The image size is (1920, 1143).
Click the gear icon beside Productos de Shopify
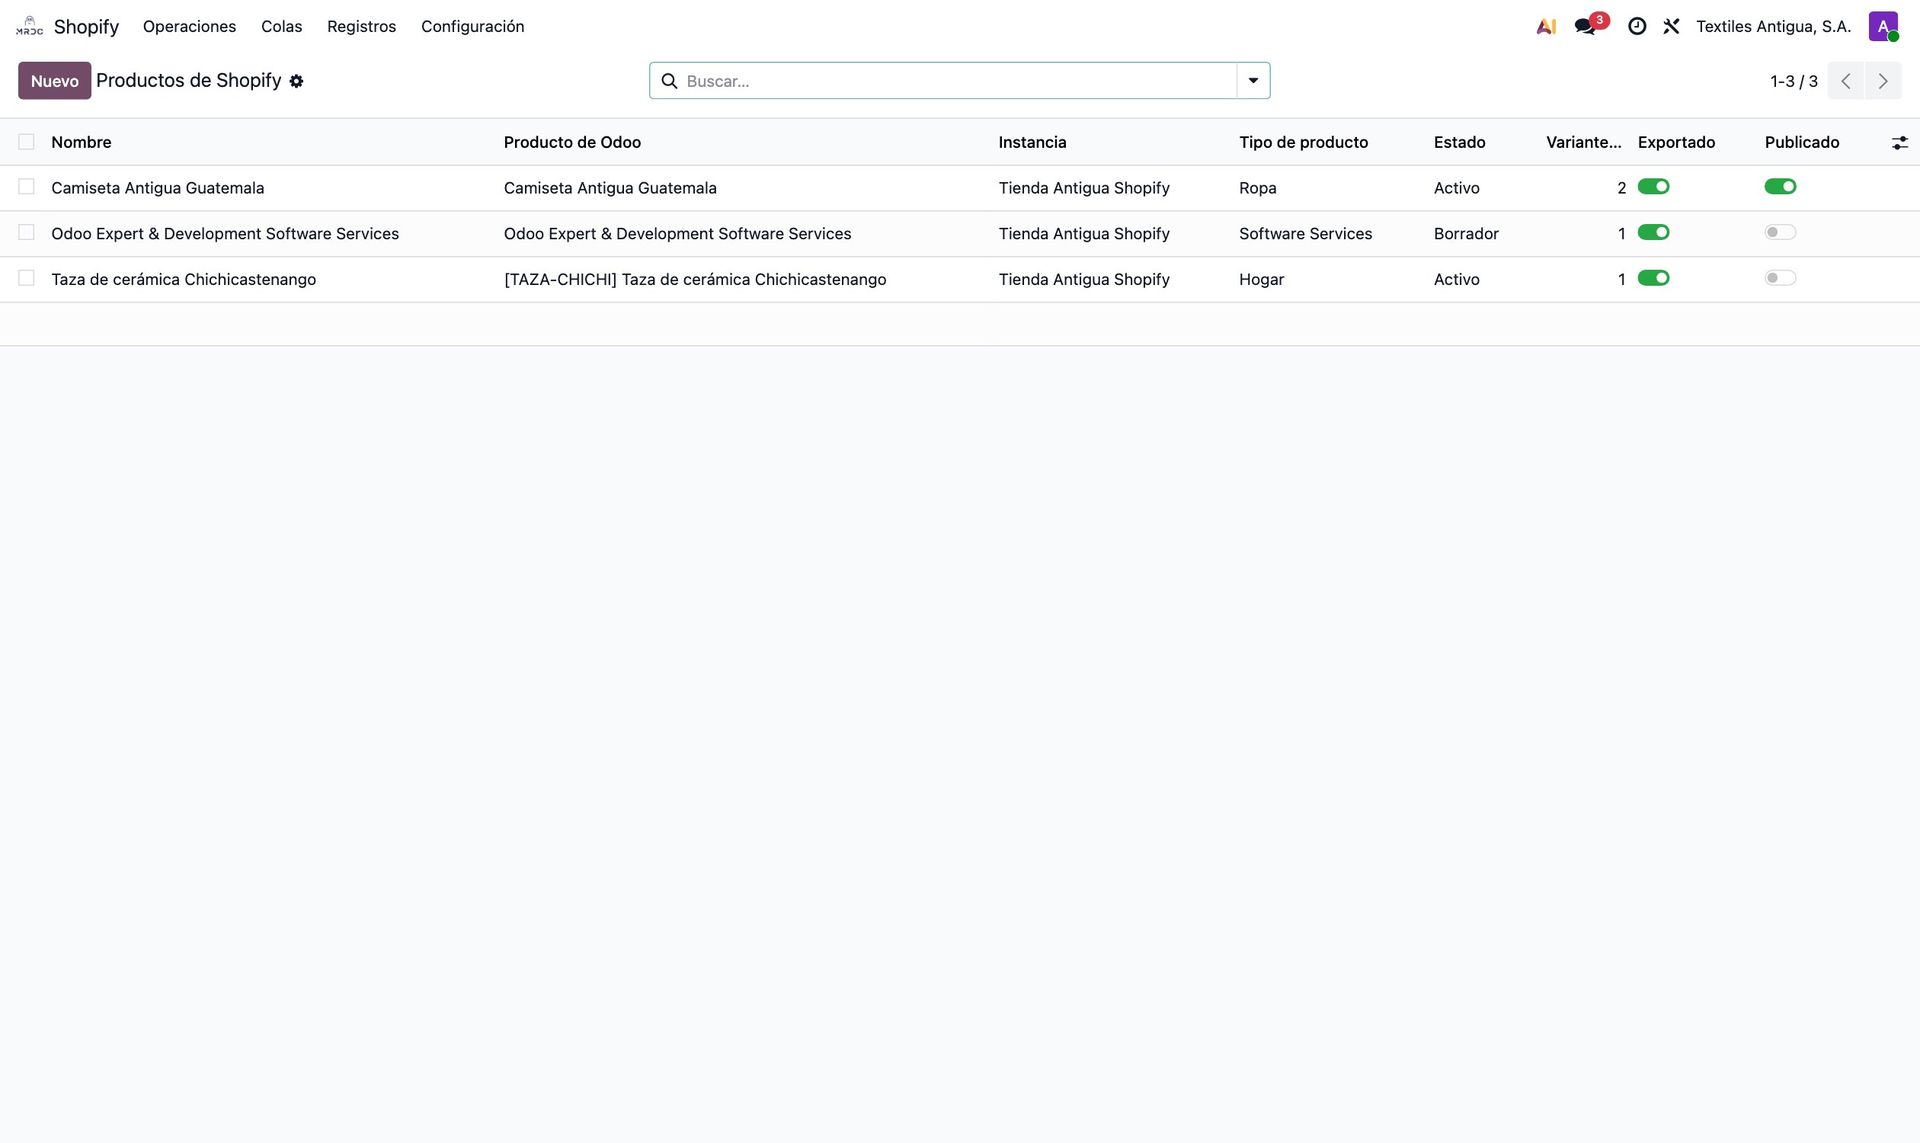[296, 81]
